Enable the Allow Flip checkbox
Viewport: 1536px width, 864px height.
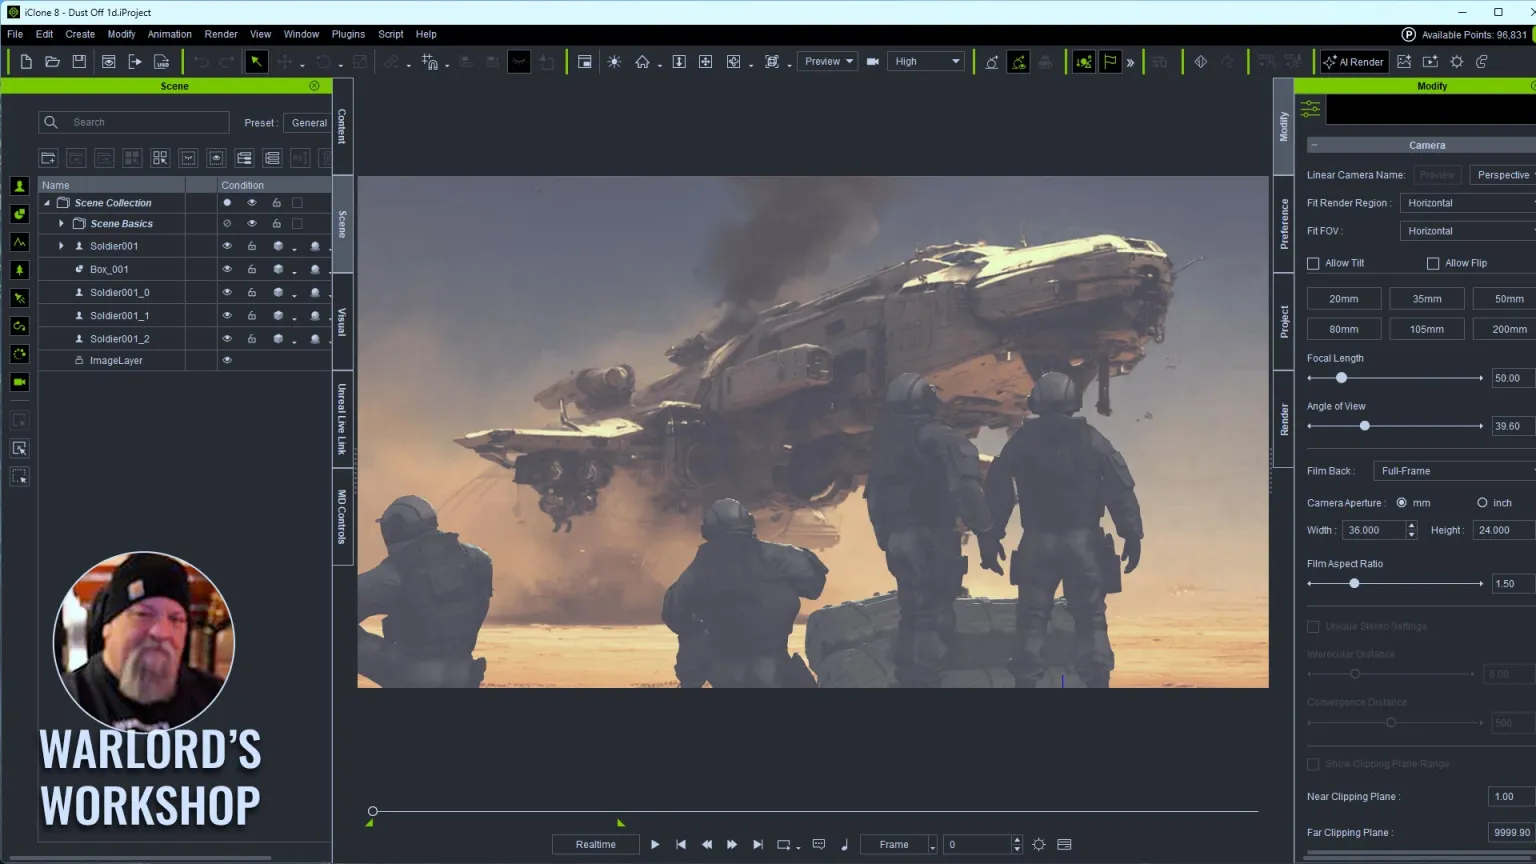point(1433,263)
